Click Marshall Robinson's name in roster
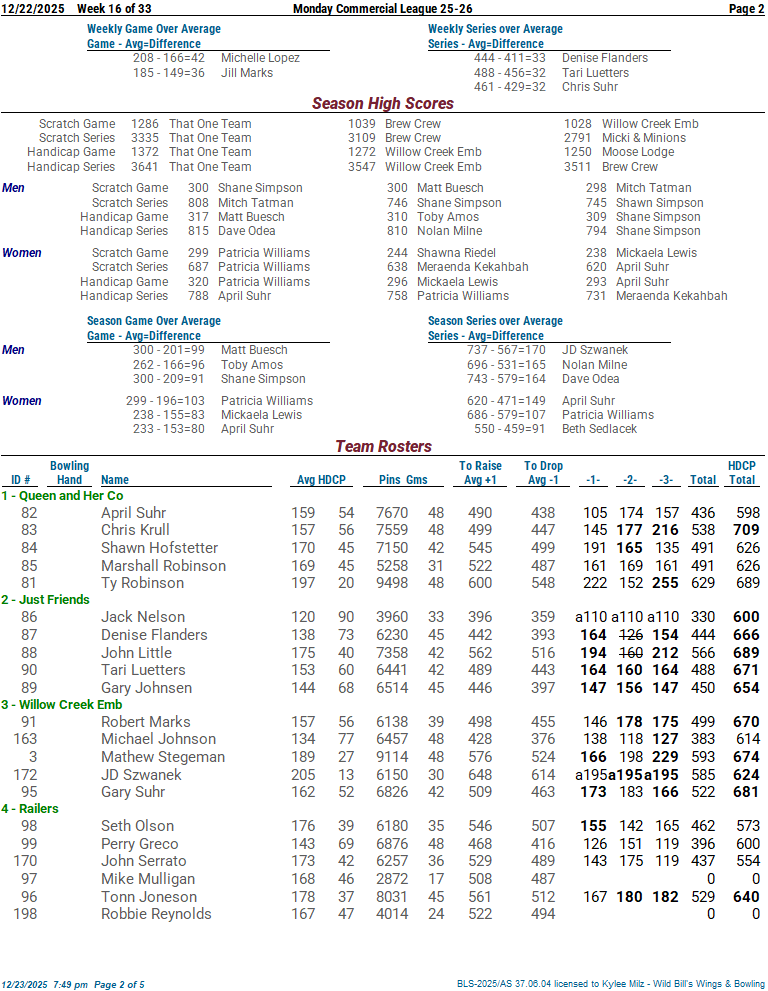768x991 pixels. point(163,566)
